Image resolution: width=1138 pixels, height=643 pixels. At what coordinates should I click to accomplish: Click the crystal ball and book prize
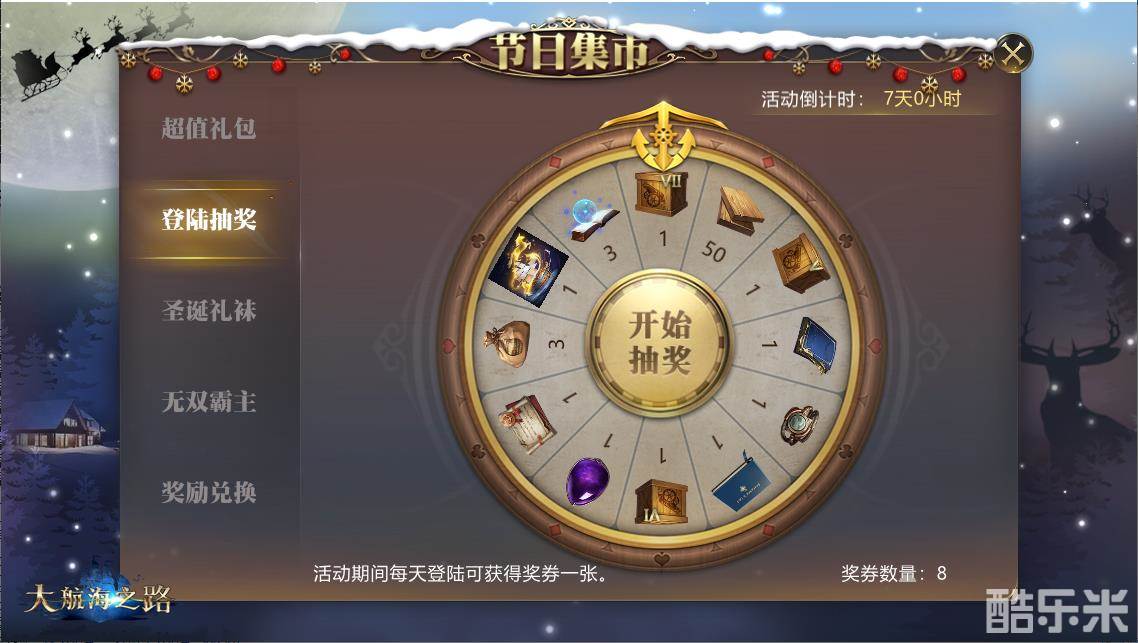[x=591, y=218]
